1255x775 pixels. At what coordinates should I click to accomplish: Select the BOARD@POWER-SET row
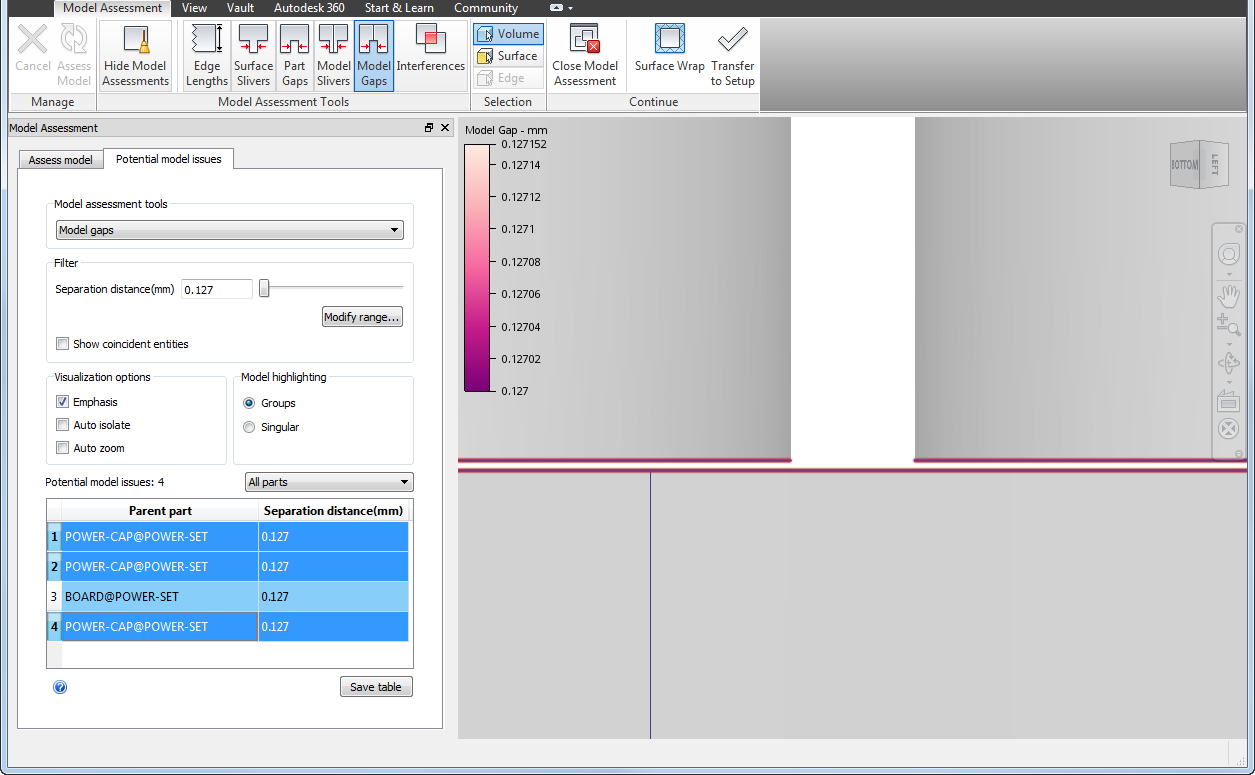(229, 597)
